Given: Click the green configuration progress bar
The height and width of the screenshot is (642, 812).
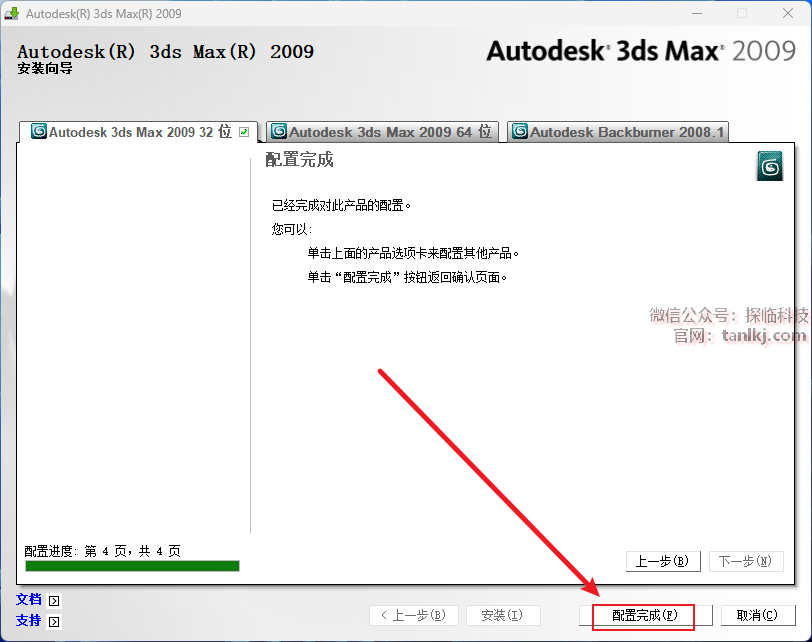Looking at the screenshot, I should pyautogui.click(x=133, y=566).
